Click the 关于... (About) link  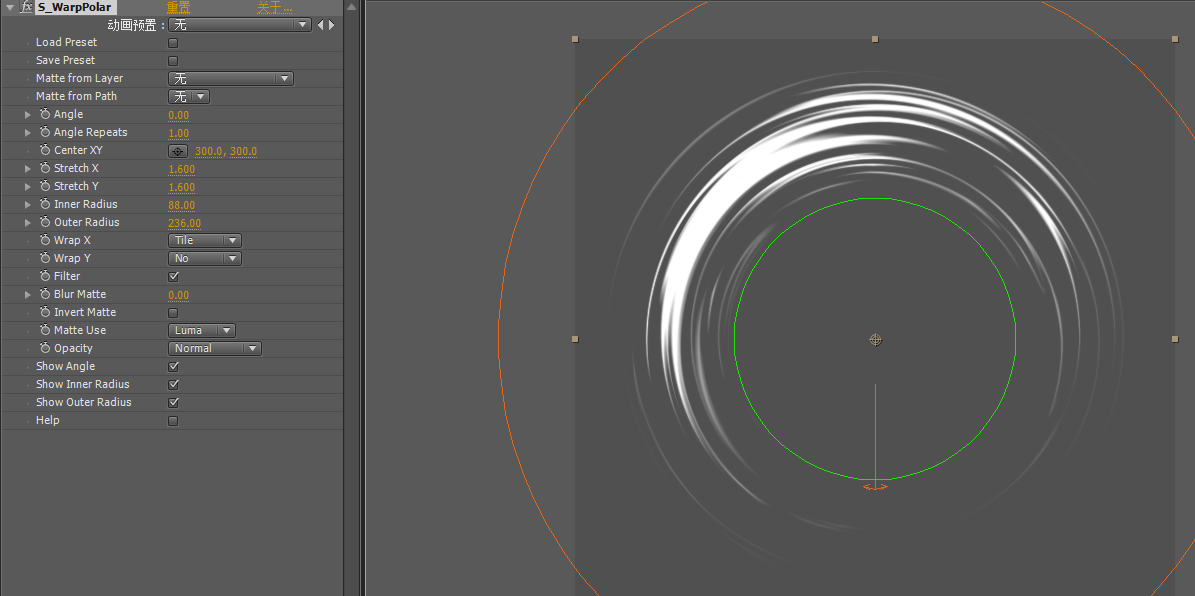coord(274,8)
